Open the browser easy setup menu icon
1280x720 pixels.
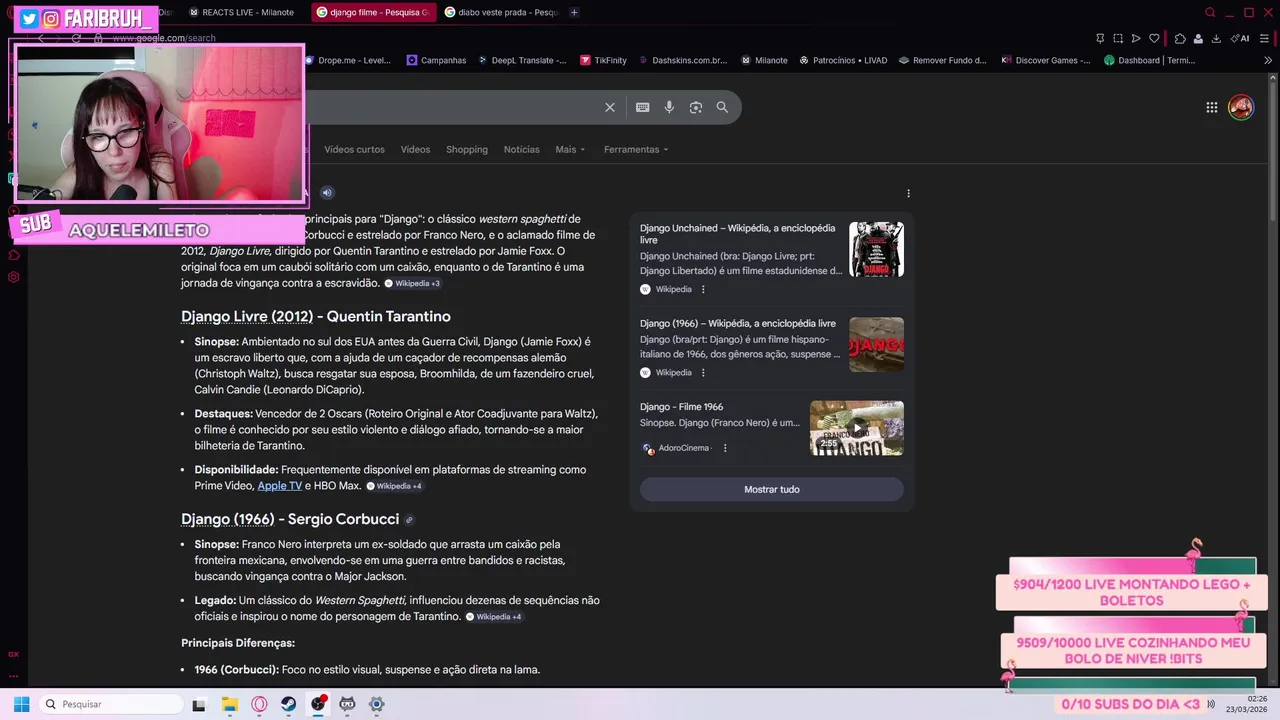coord(1265,38)
